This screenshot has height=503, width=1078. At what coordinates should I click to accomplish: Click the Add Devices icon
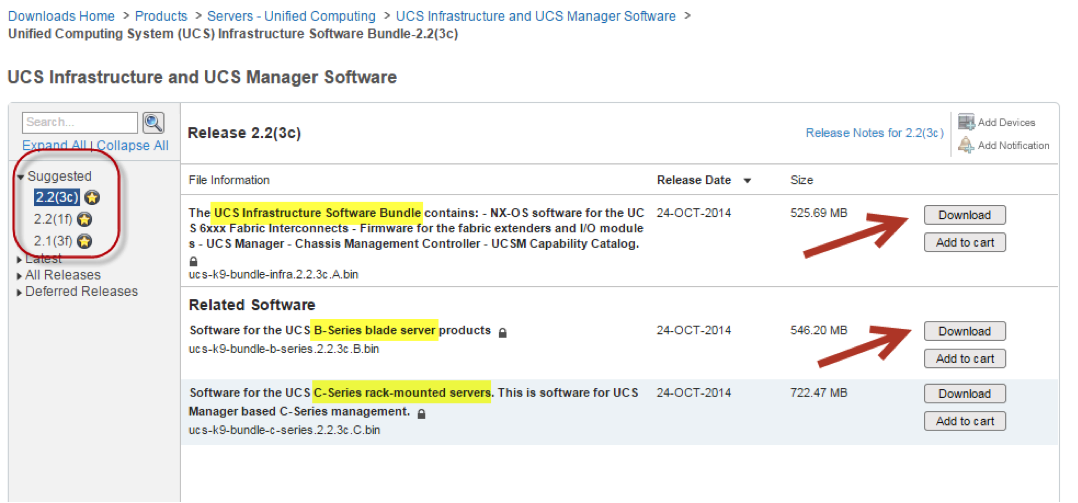[967, 122]
